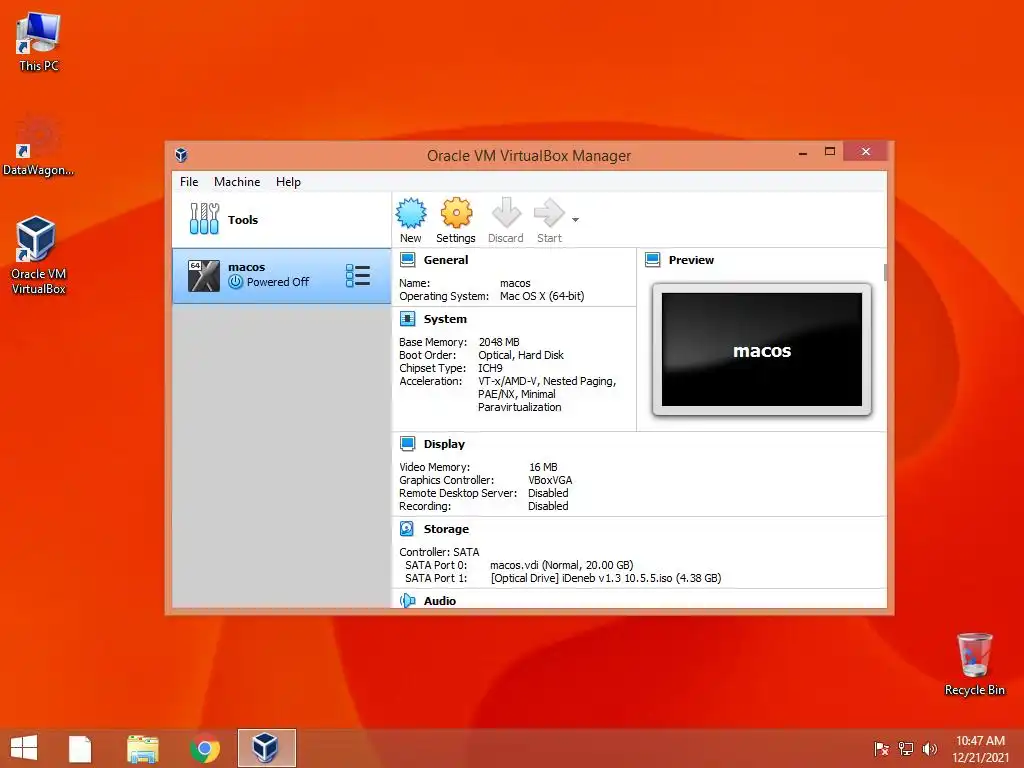1024x768 pixels.
Task: Click the Video Memory value 16 MB
Action: (543, 467)
